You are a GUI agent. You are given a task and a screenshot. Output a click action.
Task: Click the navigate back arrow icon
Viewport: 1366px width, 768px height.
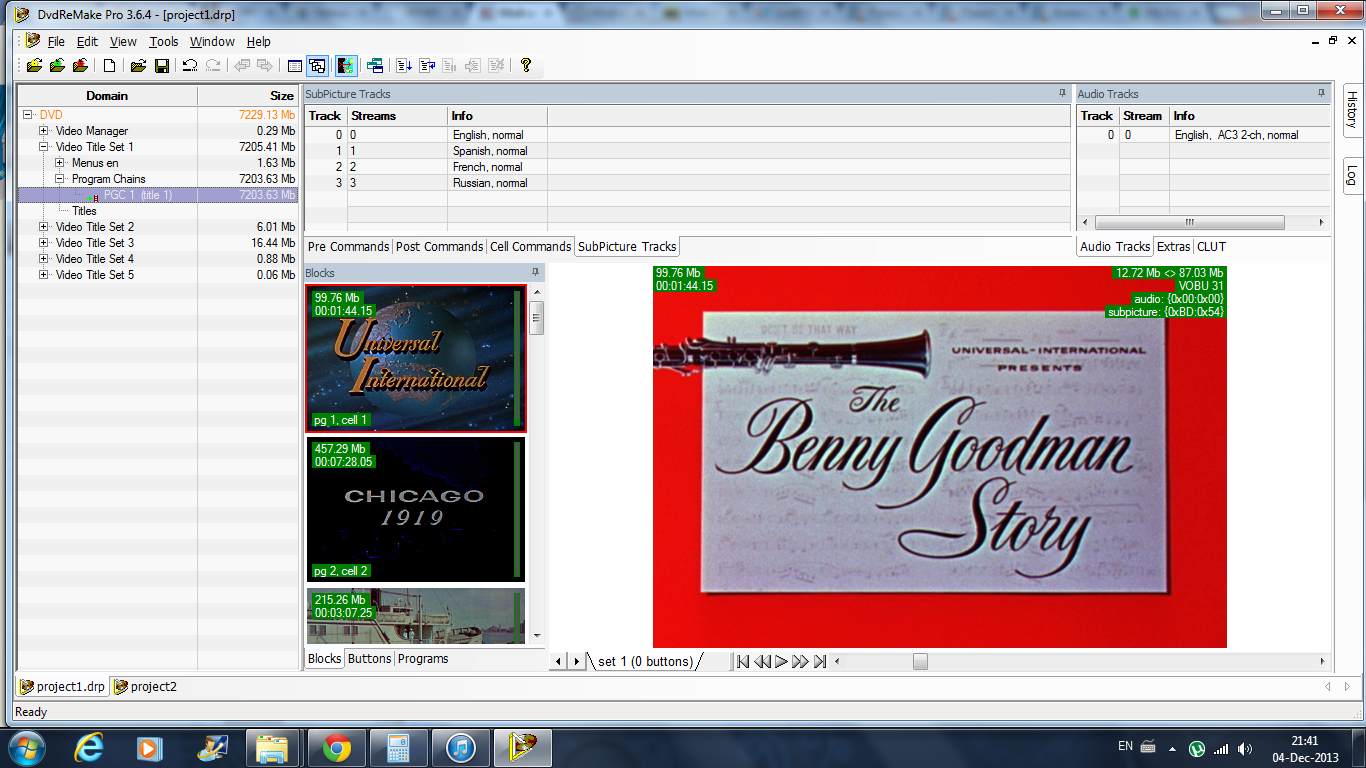242,66
